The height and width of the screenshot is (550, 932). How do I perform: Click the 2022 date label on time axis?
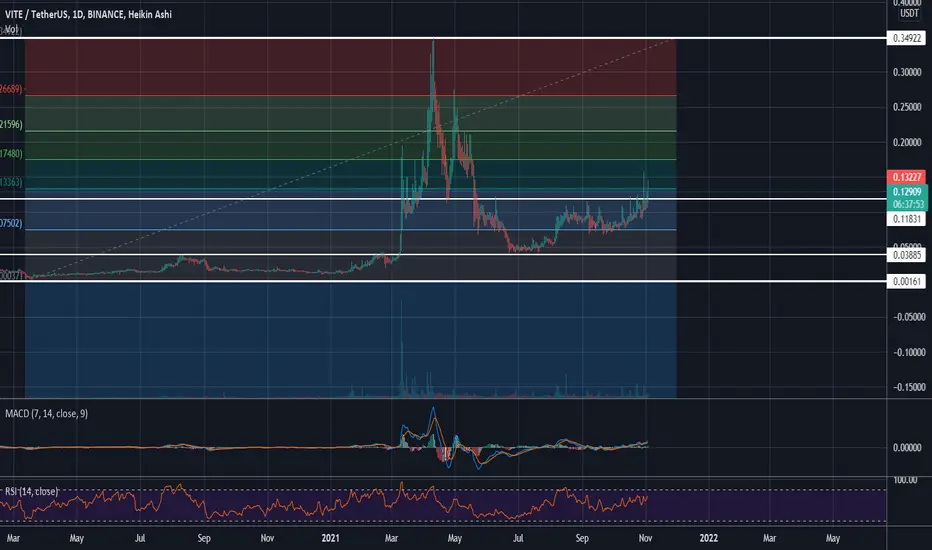tap(709, 538)
